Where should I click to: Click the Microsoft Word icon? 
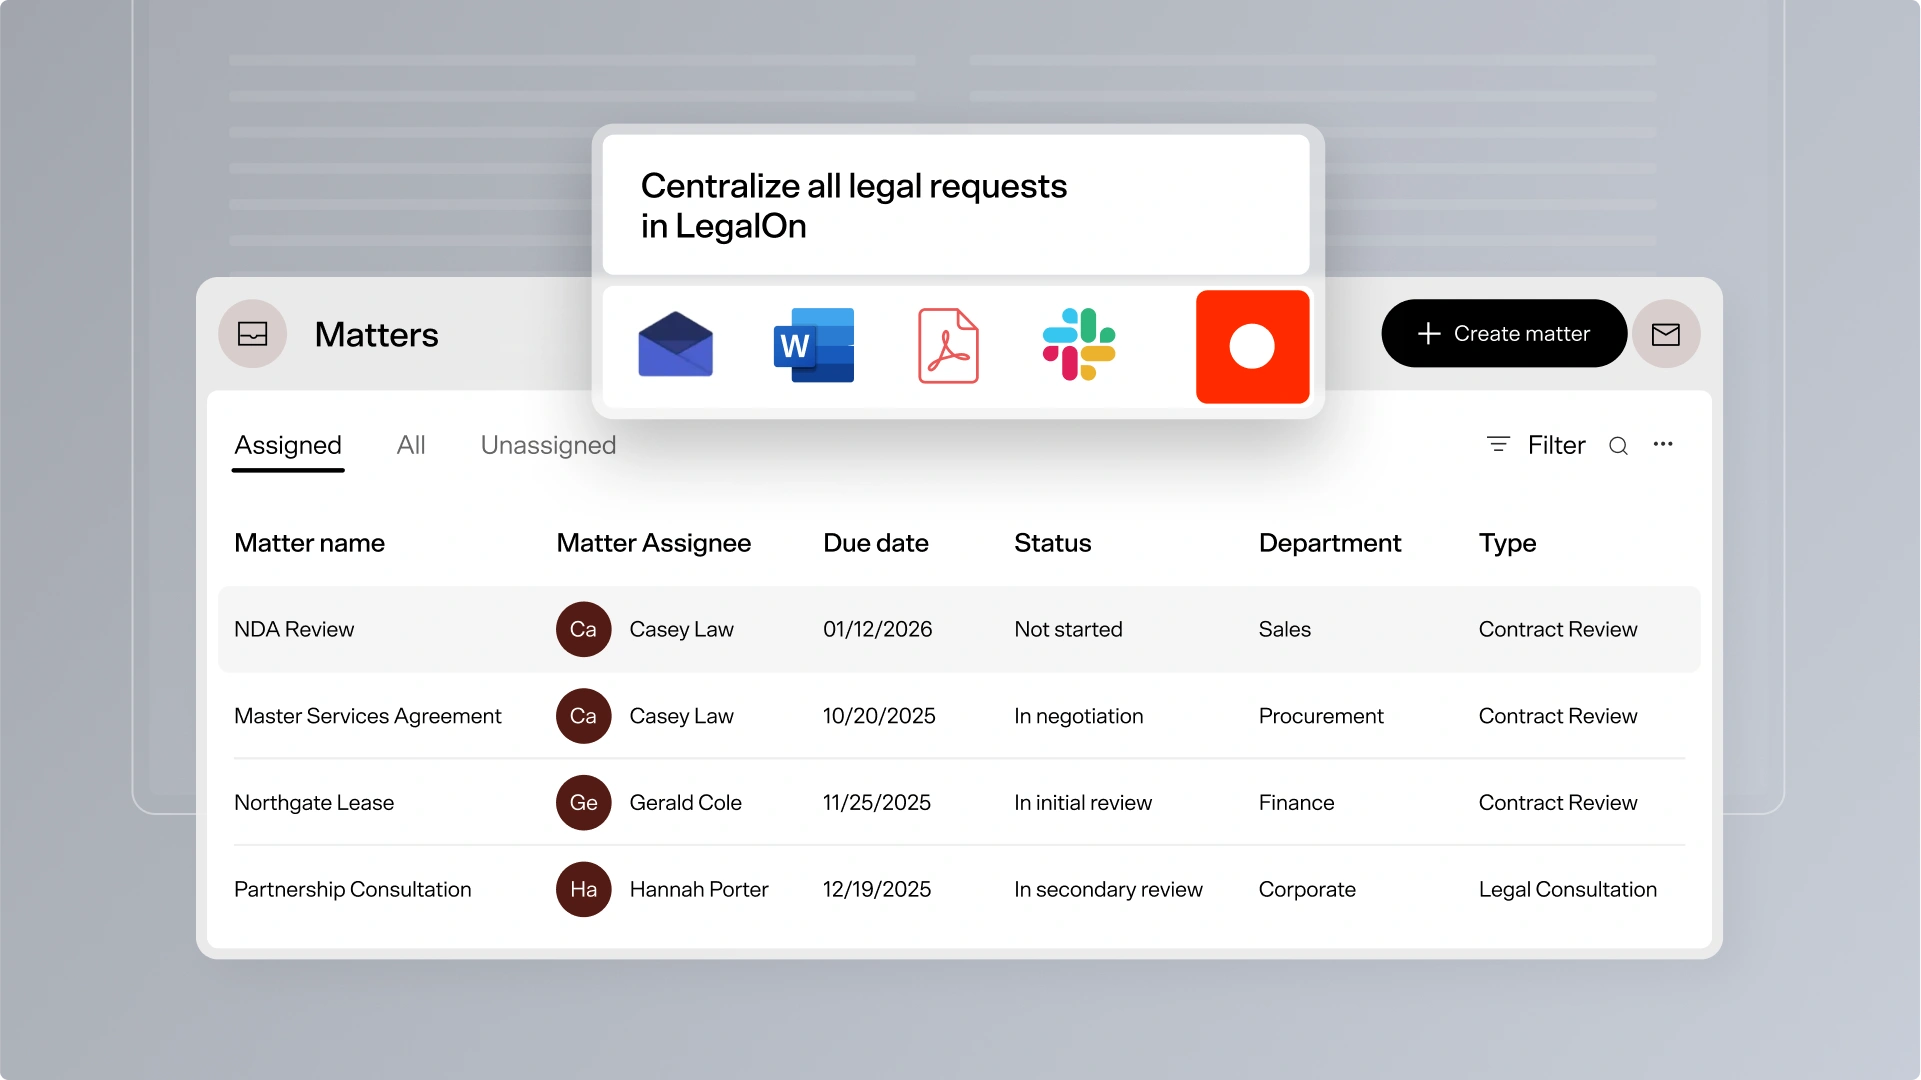[814, 345]
